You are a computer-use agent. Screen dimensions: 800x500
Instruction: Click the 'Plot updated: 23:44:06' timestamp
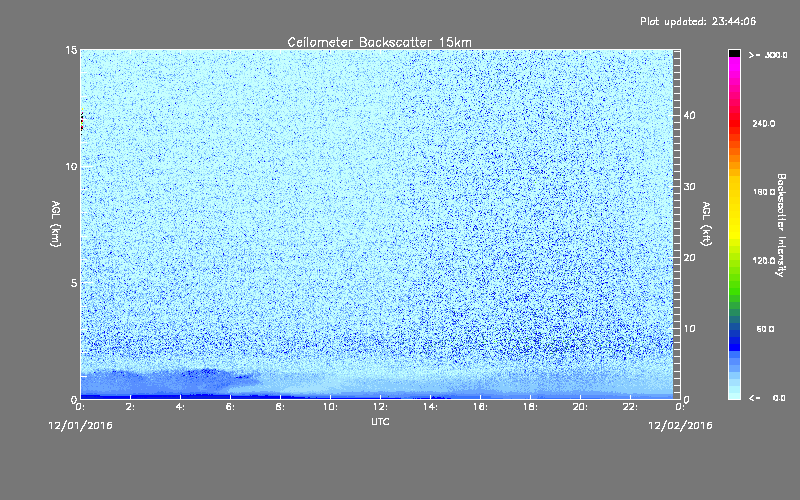pos(698,21)
